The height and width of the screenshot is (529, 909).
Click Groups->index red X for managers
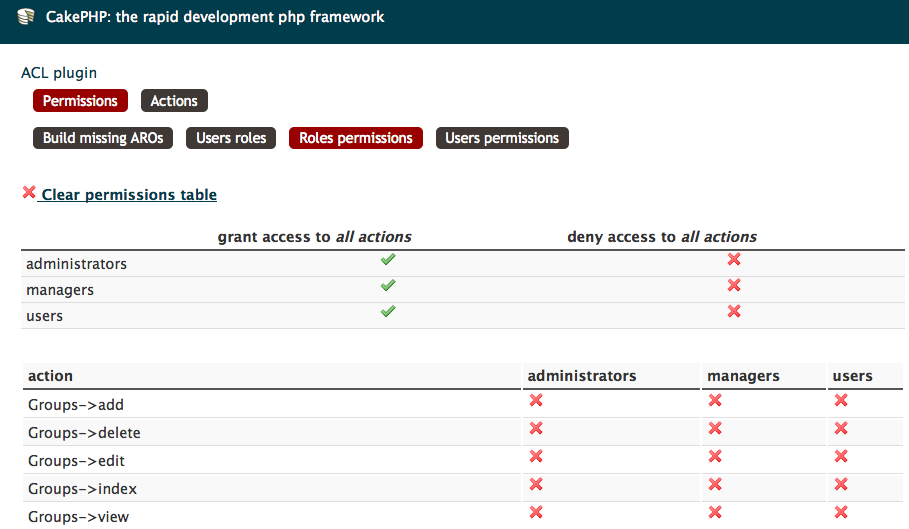click(x=715, y=484)
